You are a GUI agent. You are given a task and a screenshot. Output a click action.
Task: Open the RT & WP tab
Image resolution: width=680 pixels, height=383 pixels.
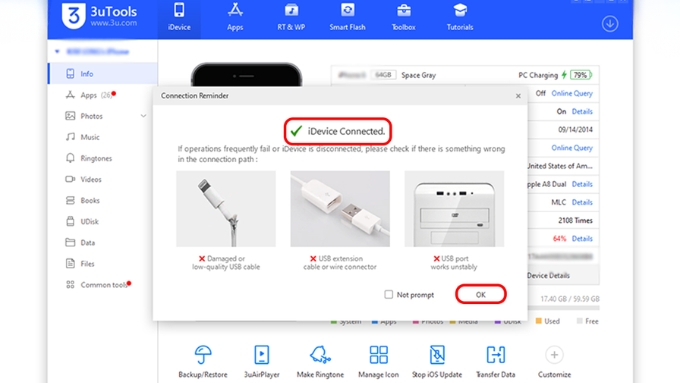point(291,17)
